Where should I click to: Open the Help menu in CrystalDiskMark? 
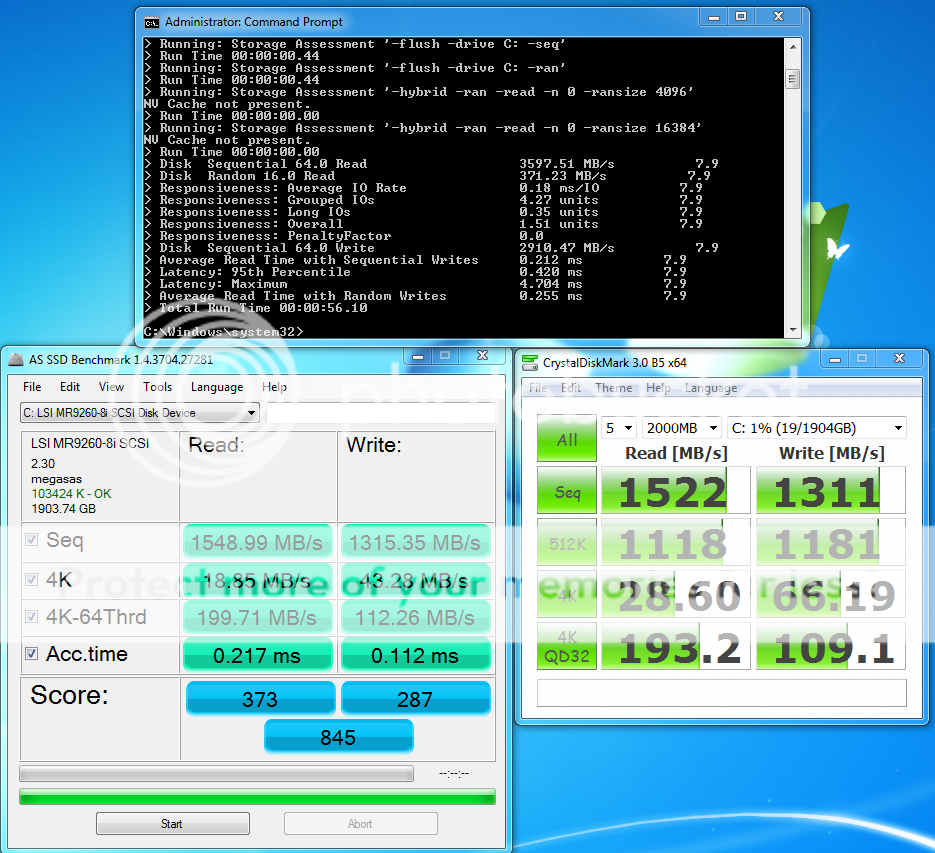pyautogui.click(x=658, y=388)
